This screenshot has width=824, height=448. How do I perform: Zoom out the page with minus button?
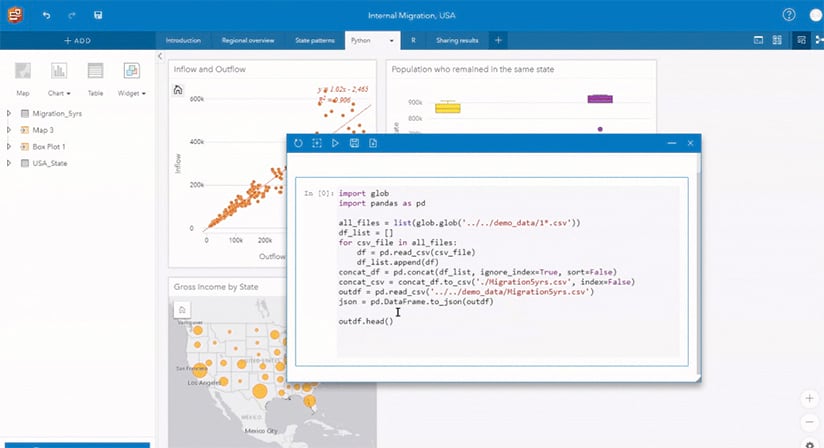[809, 422]
